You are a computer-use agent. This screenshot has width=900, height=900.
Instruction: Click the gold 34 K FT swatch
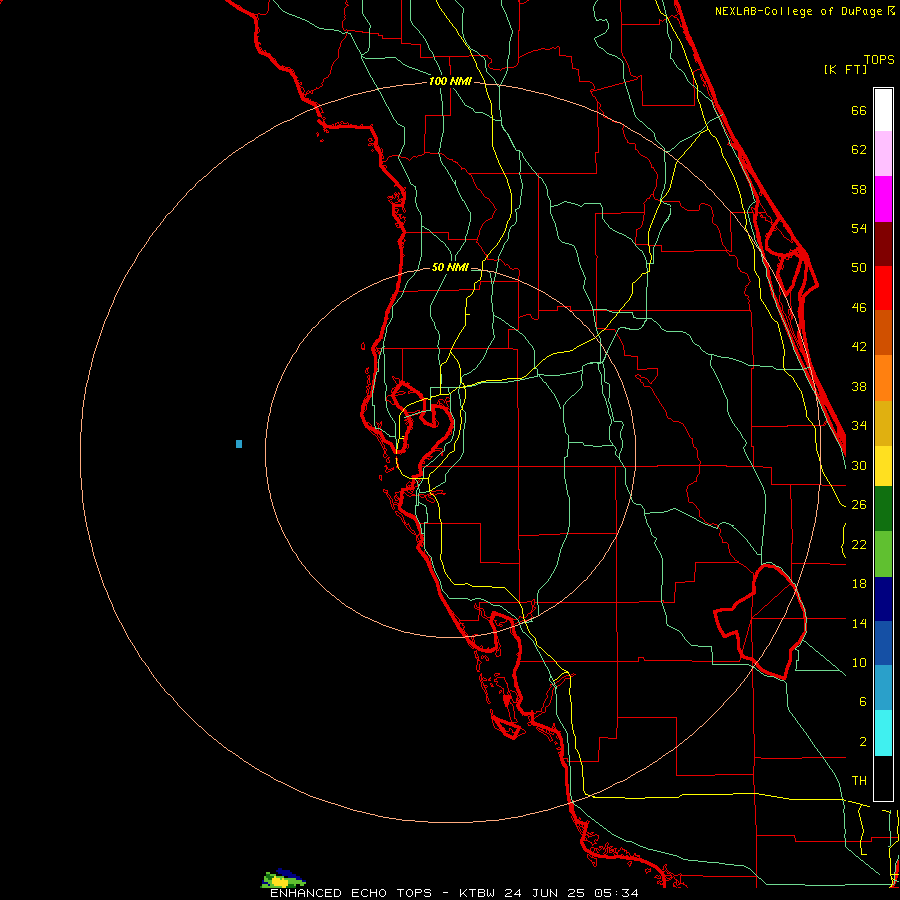883,423
